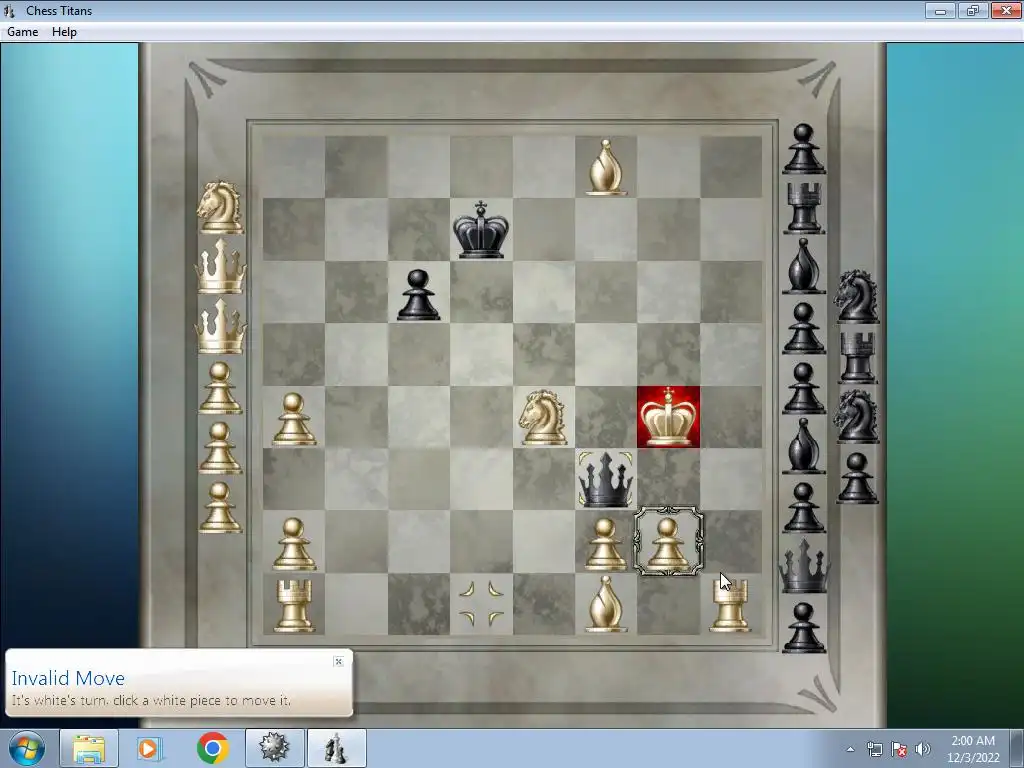The image size is (1024, 768).
Task: Open Google Chrome from the taskbar
Action: pyautogui.click(x=212, y=748)
